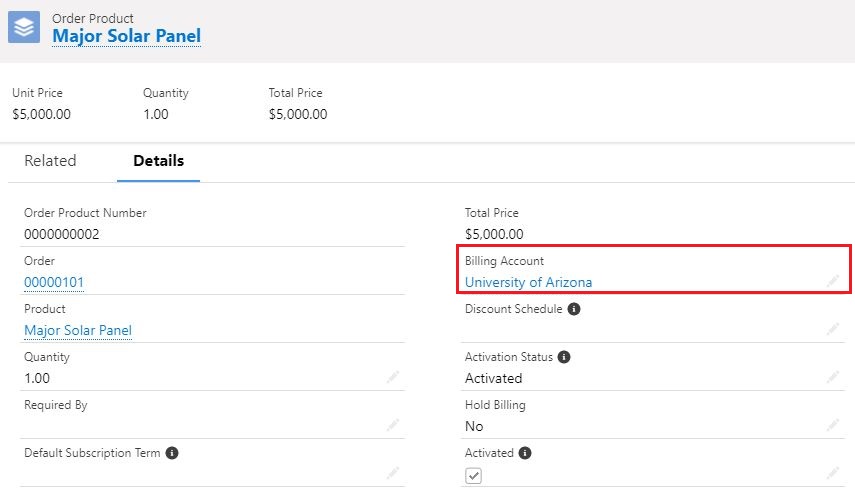Edit Hold Billing using pencil icon
Screen dimensions: 855x489
(x=833, y=425)
